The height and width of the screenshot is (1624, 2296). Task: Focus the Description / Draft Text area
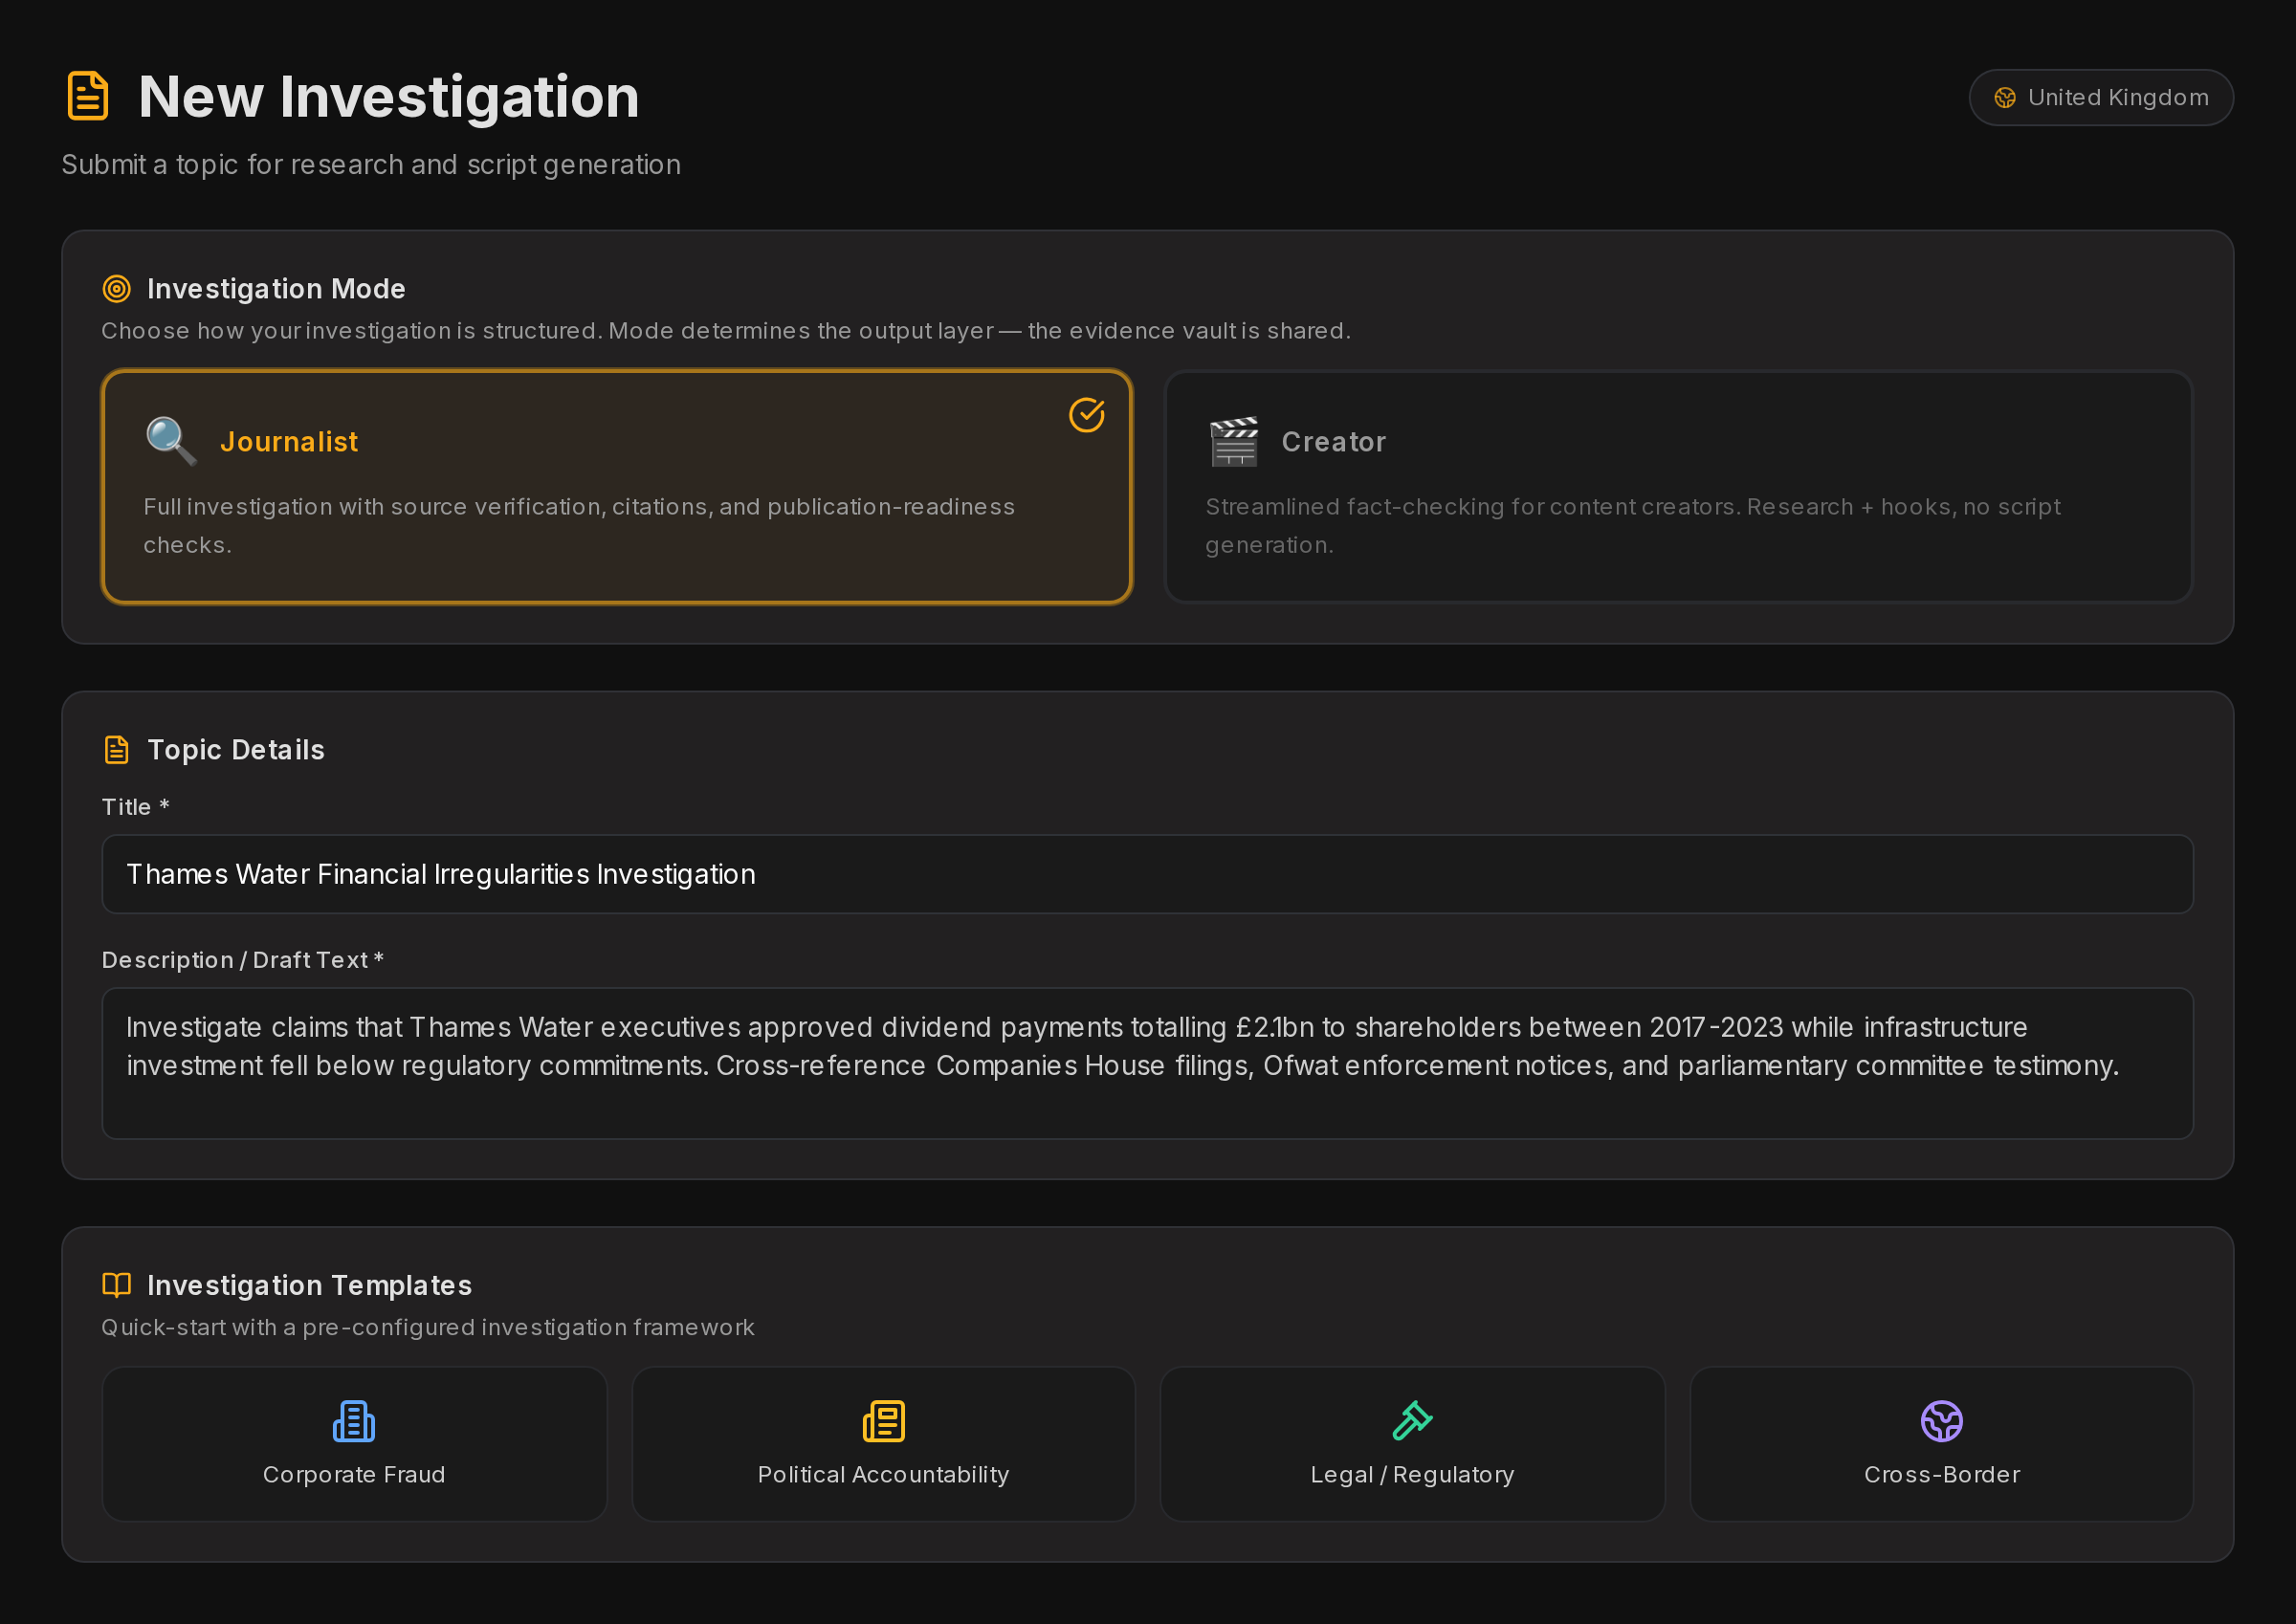(x=1148, y=1063)
